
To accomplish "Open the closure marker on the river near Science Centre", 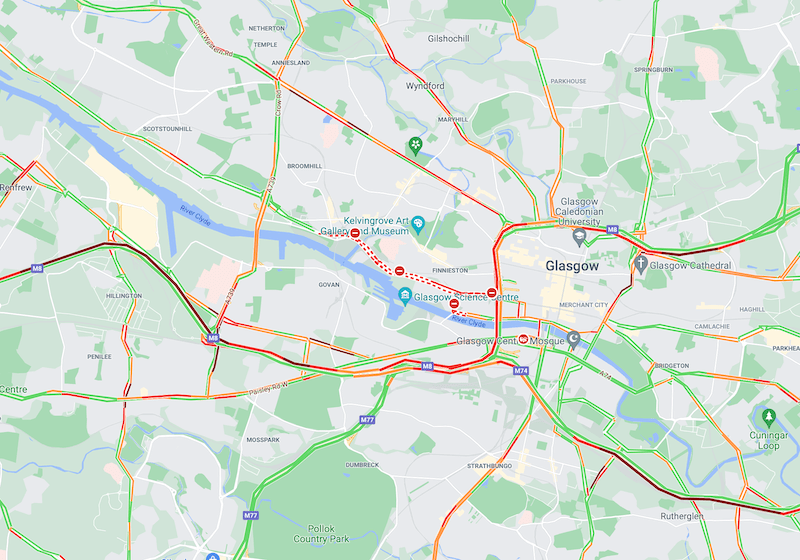I will point(454,303).
